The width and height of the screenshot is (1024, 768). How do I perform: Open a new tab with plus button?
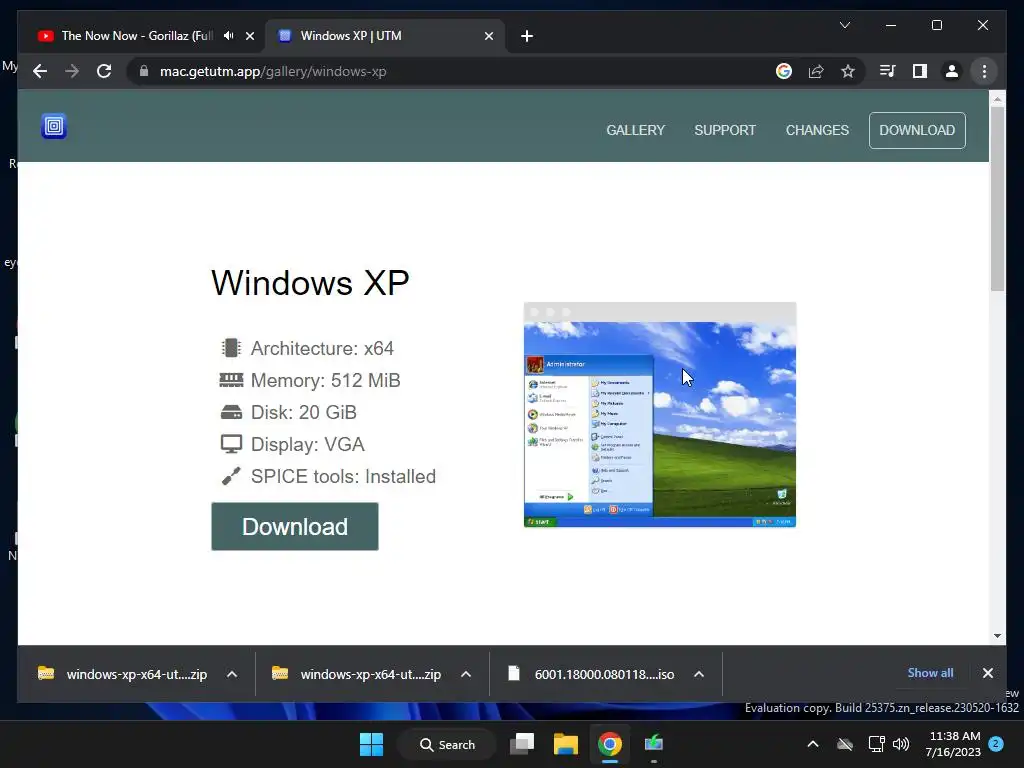[527, 36]
